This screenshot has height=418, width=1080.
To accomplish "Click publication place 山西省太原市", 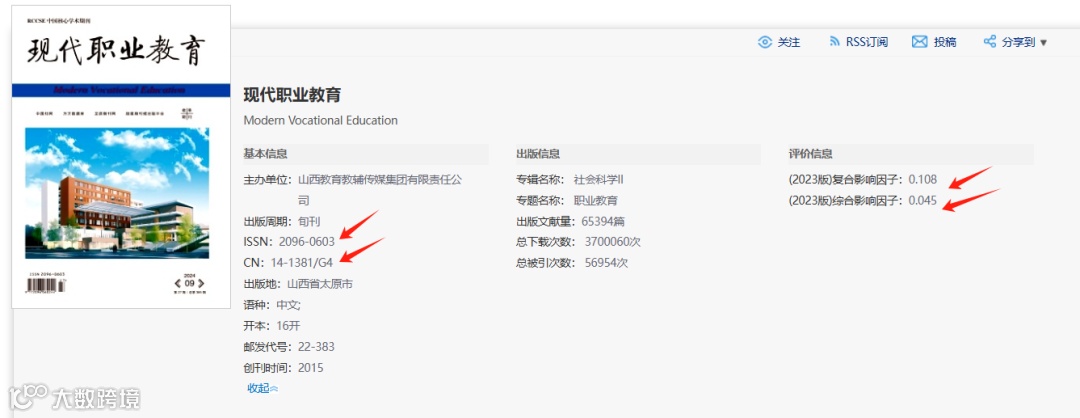I will click(x=320, y=284).
